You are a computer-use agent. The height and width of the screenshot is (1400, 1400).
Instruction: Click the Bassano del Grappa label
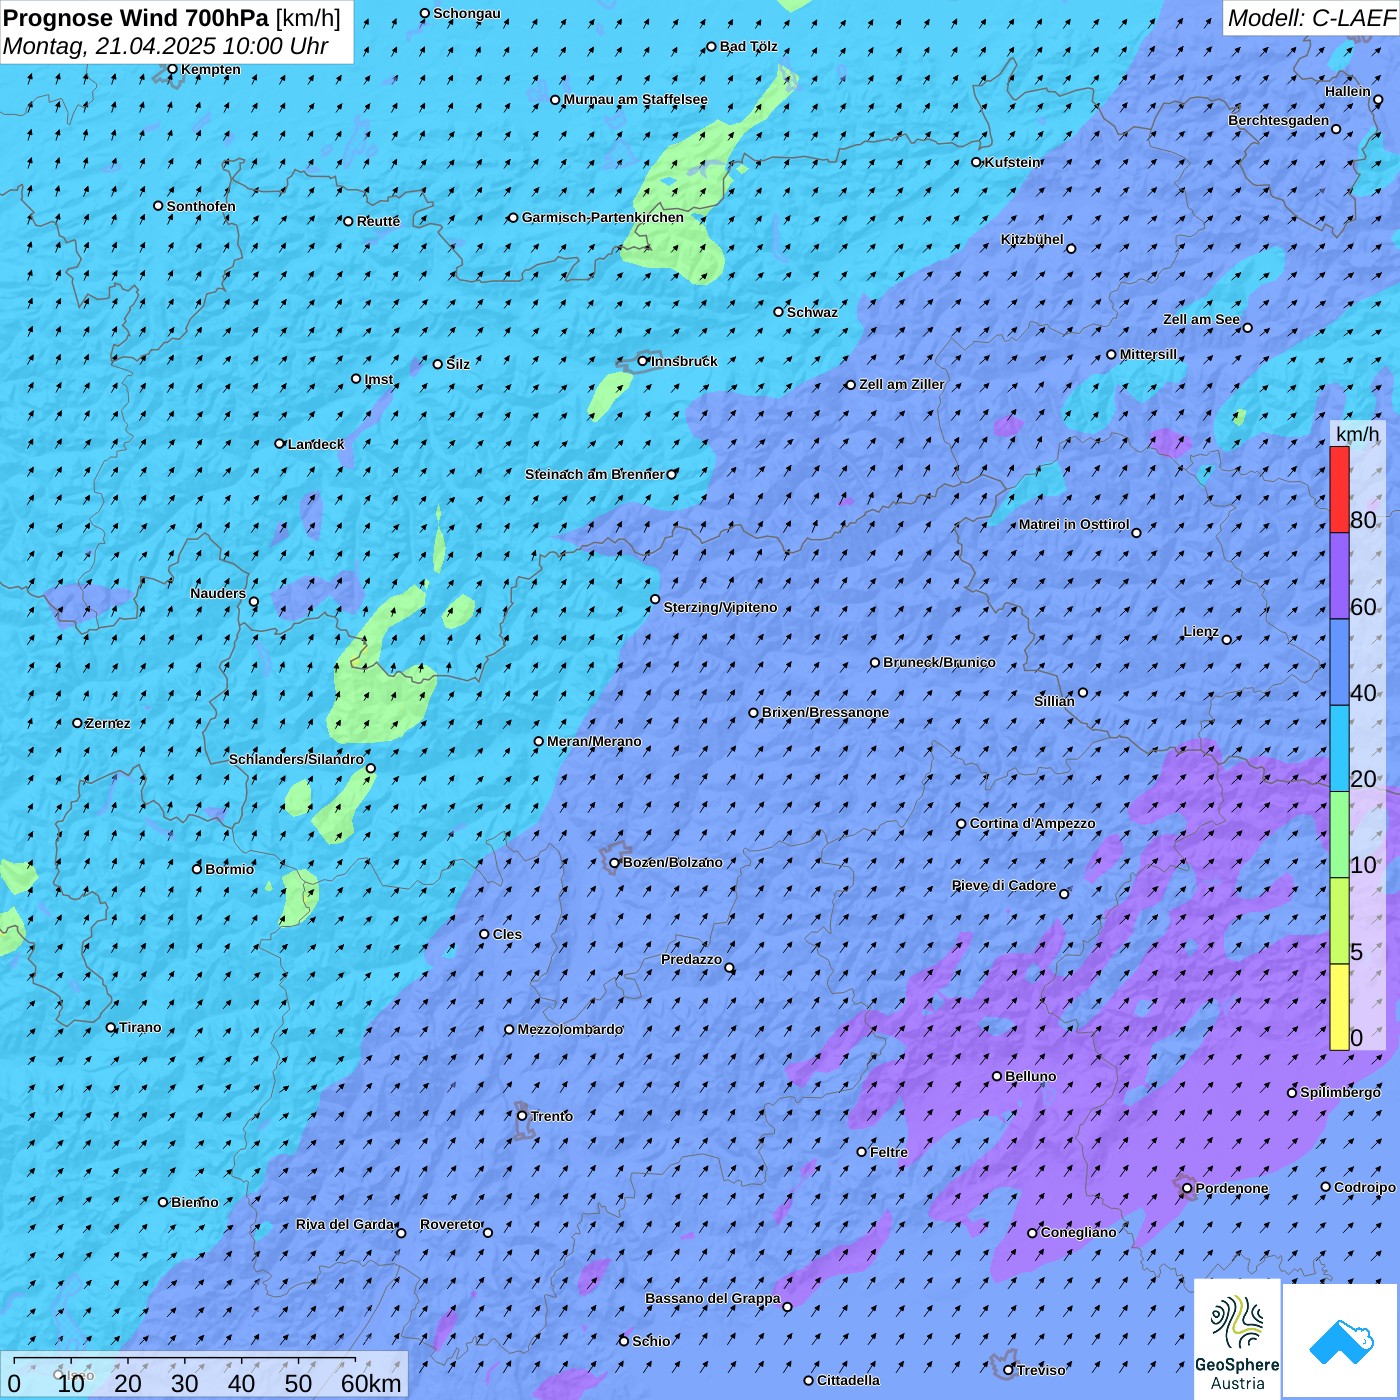click(x=713, y=1298)
